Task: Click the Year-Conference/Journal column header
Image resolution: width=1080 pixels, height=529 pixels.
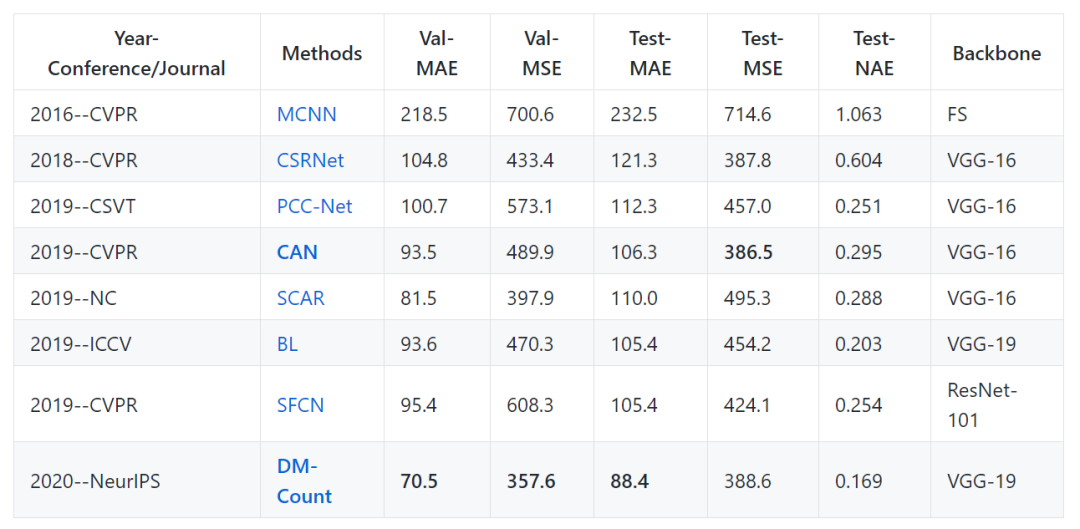Action: click(x=137, y=53)
